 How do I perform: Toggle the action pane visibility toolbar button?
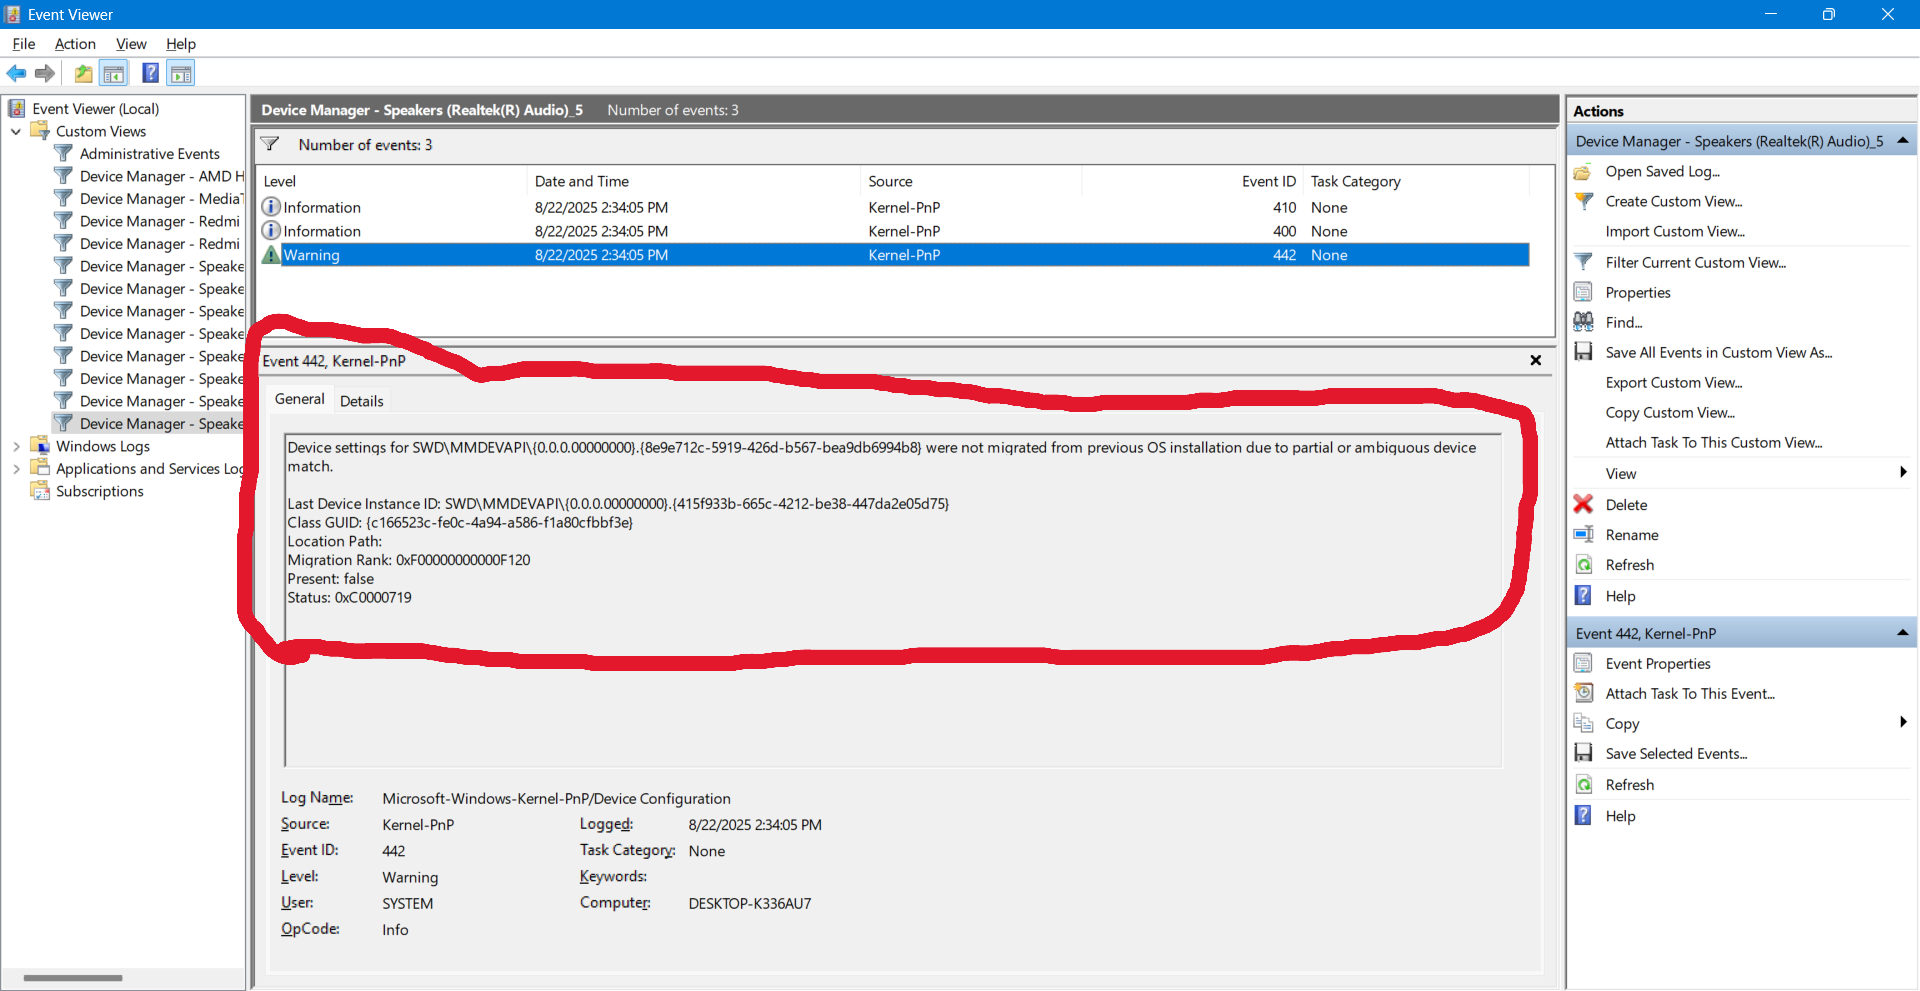pyautogui.click(x=180, y=73)
